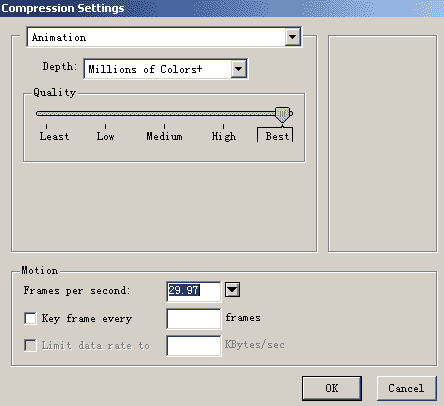
Task: Expand the Depth dropdown arrow
Action: [x=238, y=69]
